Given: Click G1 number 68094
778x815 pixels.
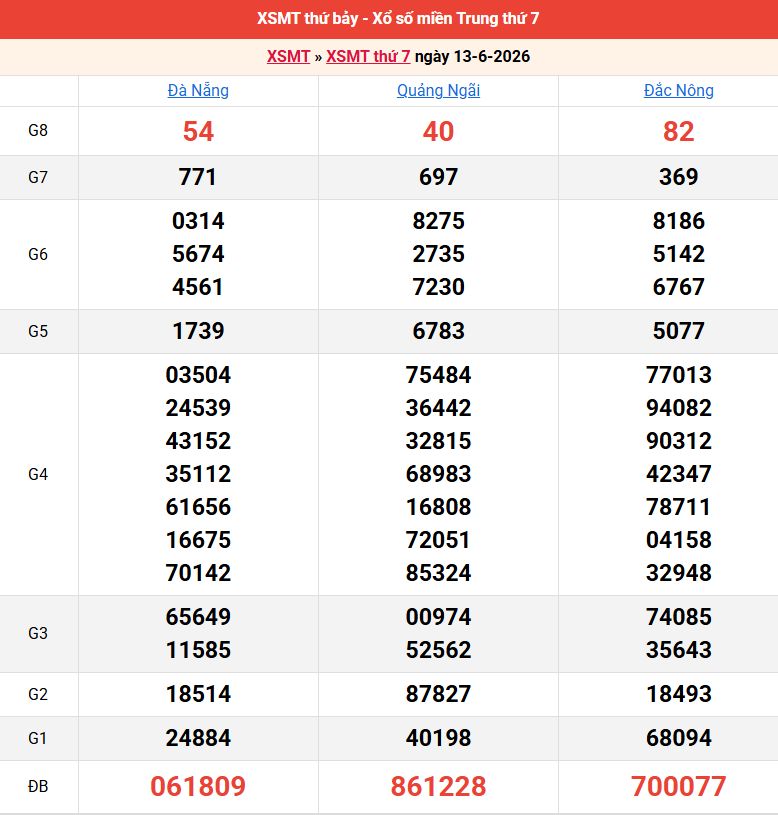Looking at the screenshot, I should 679,738.
